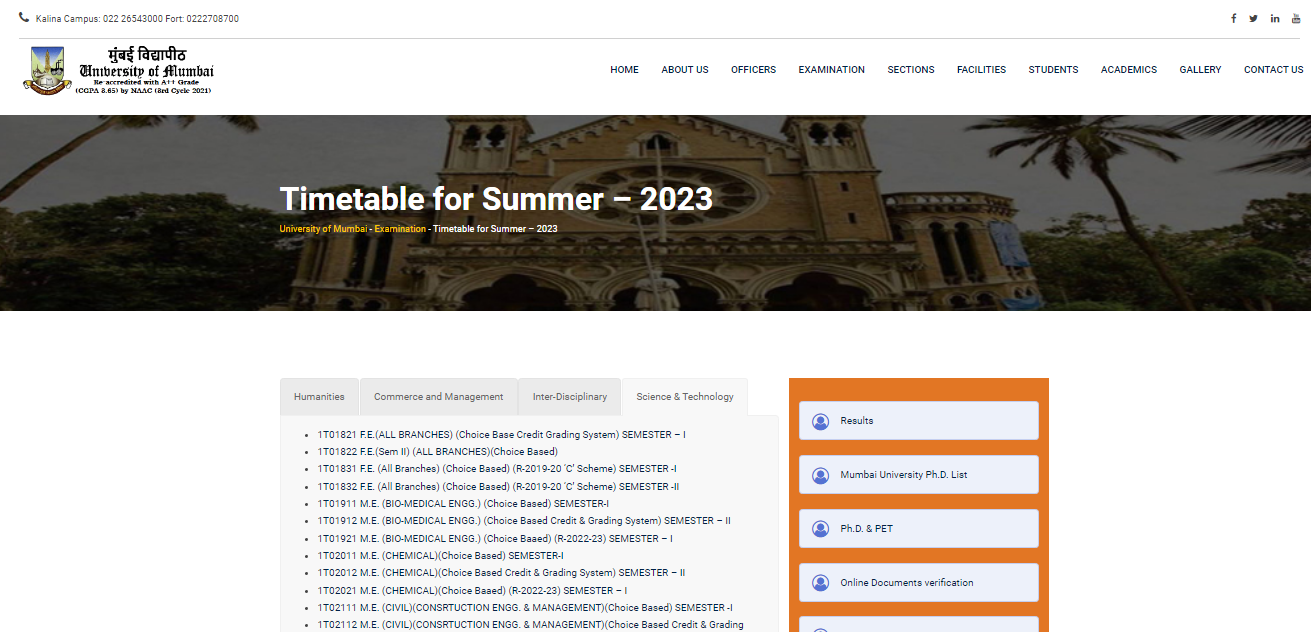Click the phone icon beside Kalina Campus
This screenshot has height=632, width=1311.
pos(24,18)
